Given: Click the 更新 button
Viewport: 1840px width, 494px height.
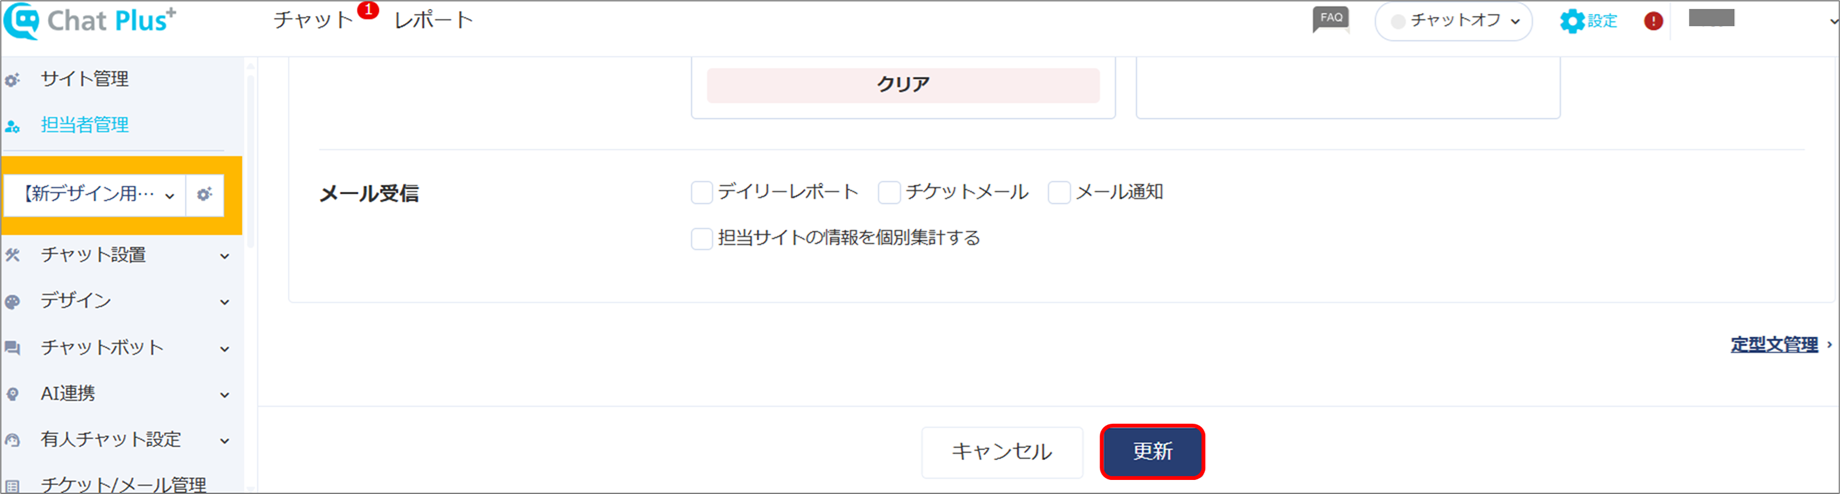Looking at the screenshot, I should [x=1152, y=452].
